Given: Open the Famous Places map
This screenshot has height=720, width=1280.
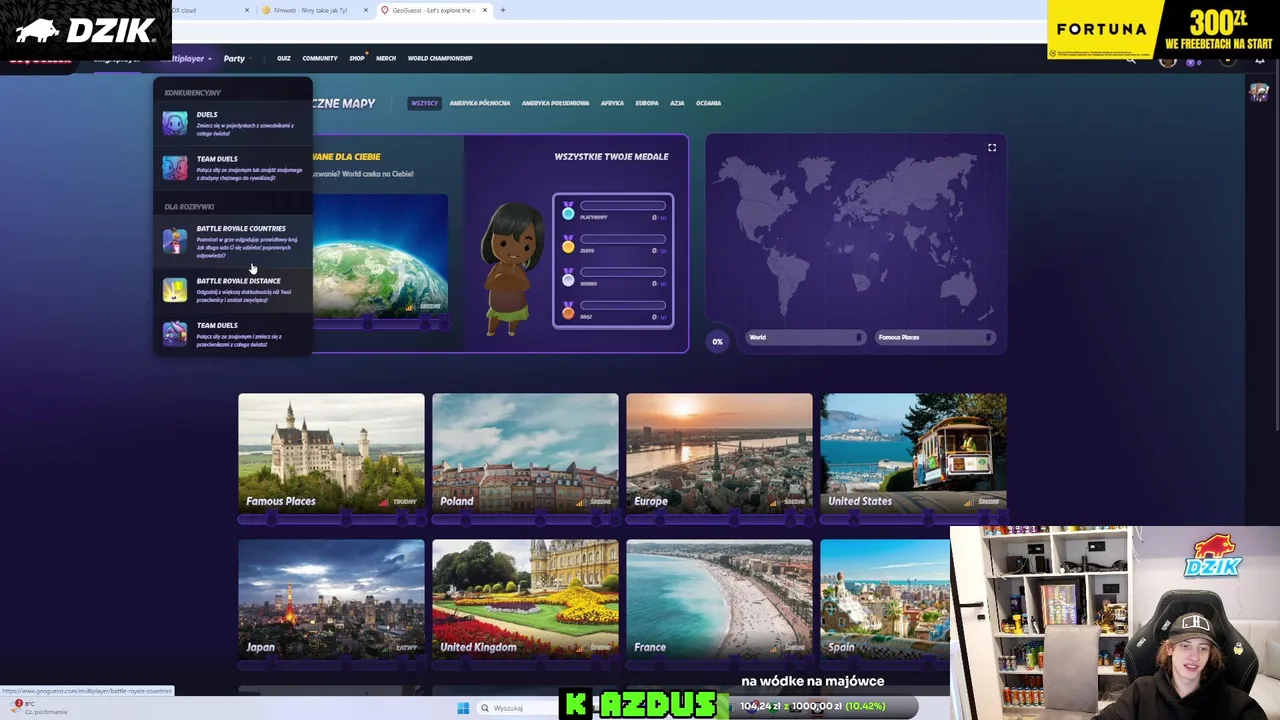Looking at the screenshot, I should click(331, 453).
